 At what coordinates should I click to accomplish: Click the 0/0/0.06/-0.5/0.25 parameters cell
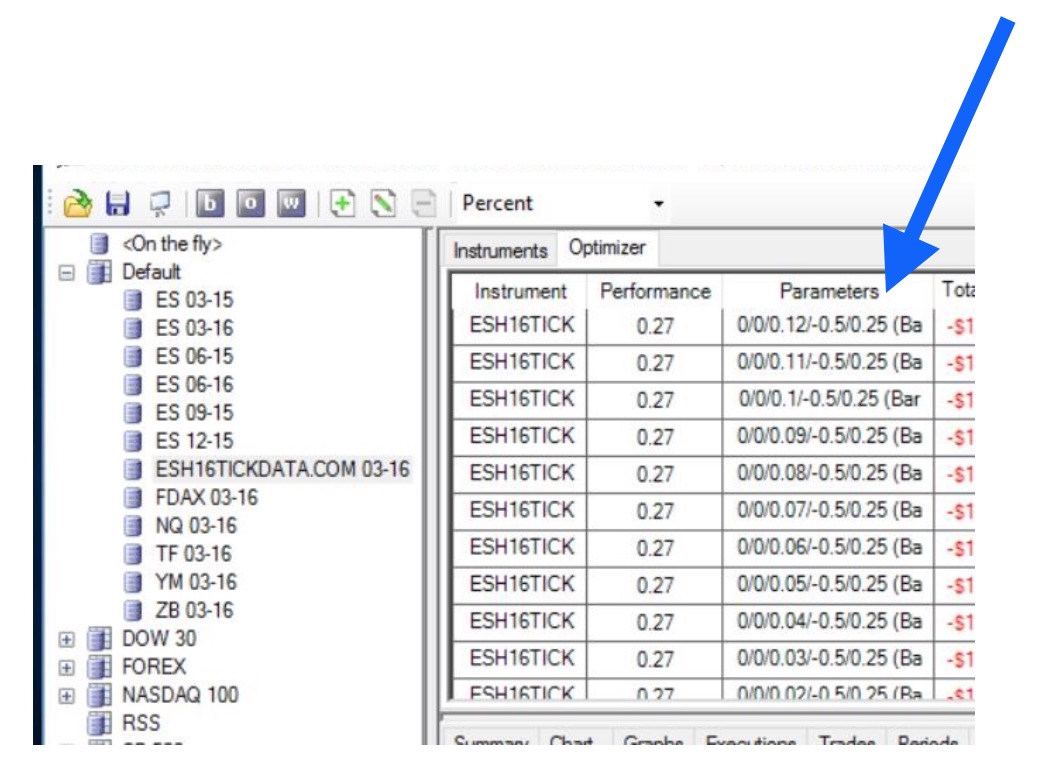828,548
